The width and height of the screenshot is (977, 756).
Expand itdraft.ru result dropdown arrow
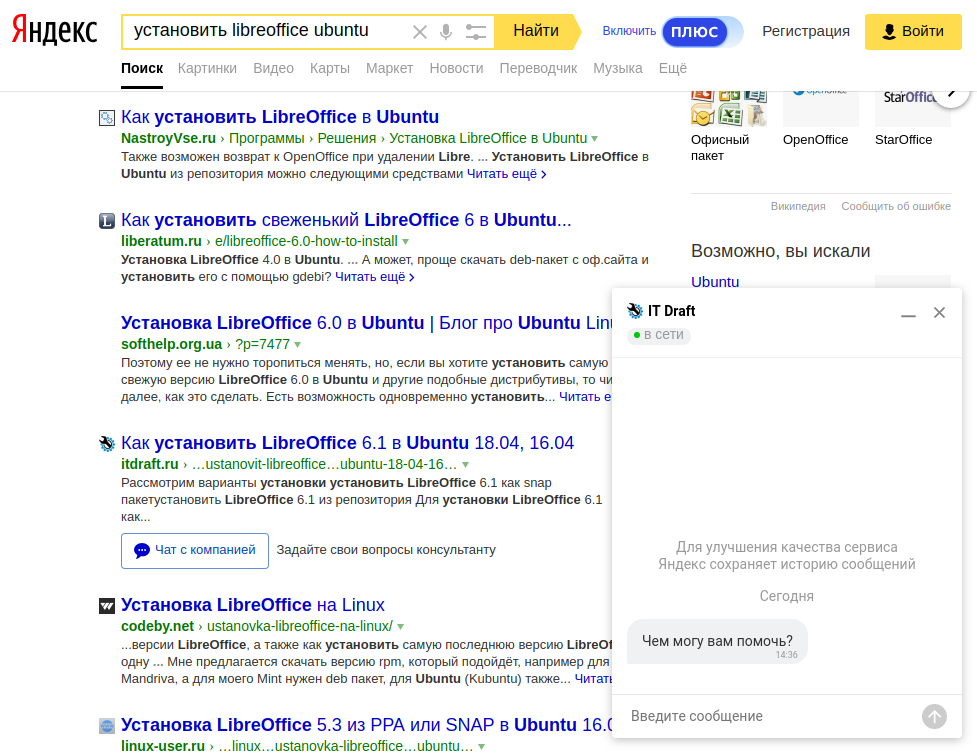[465, 465]
